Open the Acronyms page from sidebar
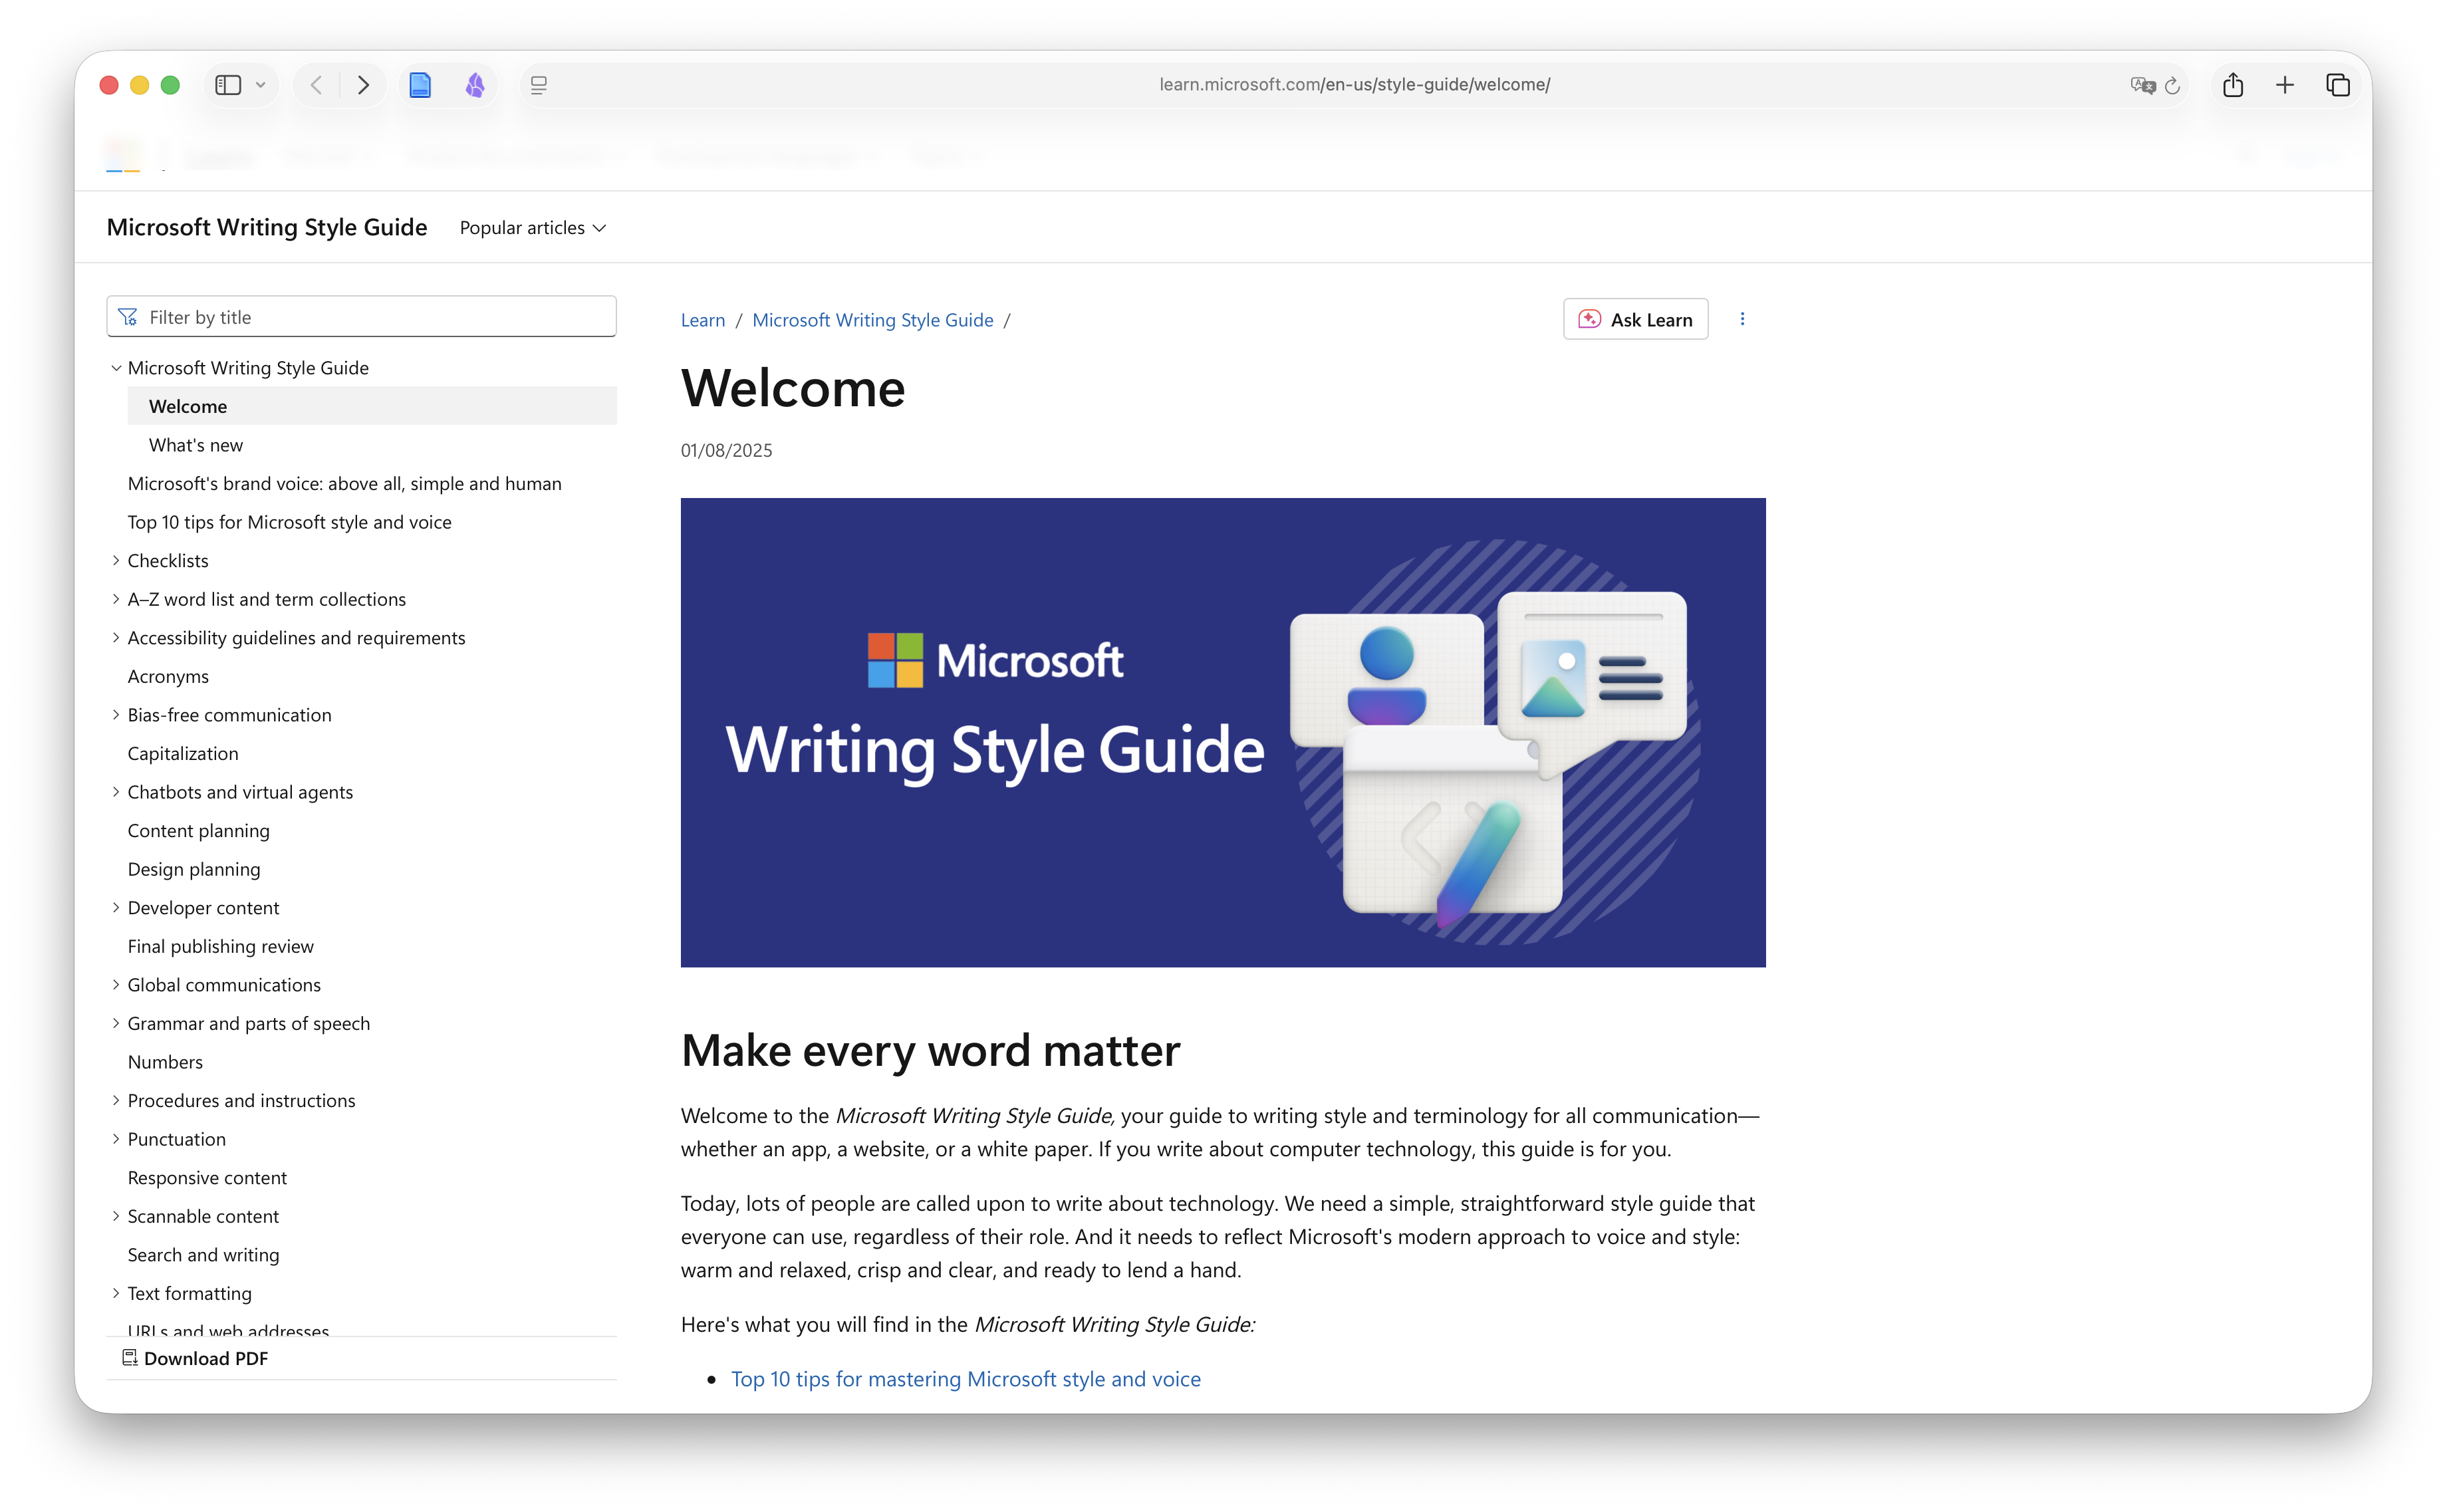Image resolution: width=2447 pixels, height=1512 pixels. point(167,676)
